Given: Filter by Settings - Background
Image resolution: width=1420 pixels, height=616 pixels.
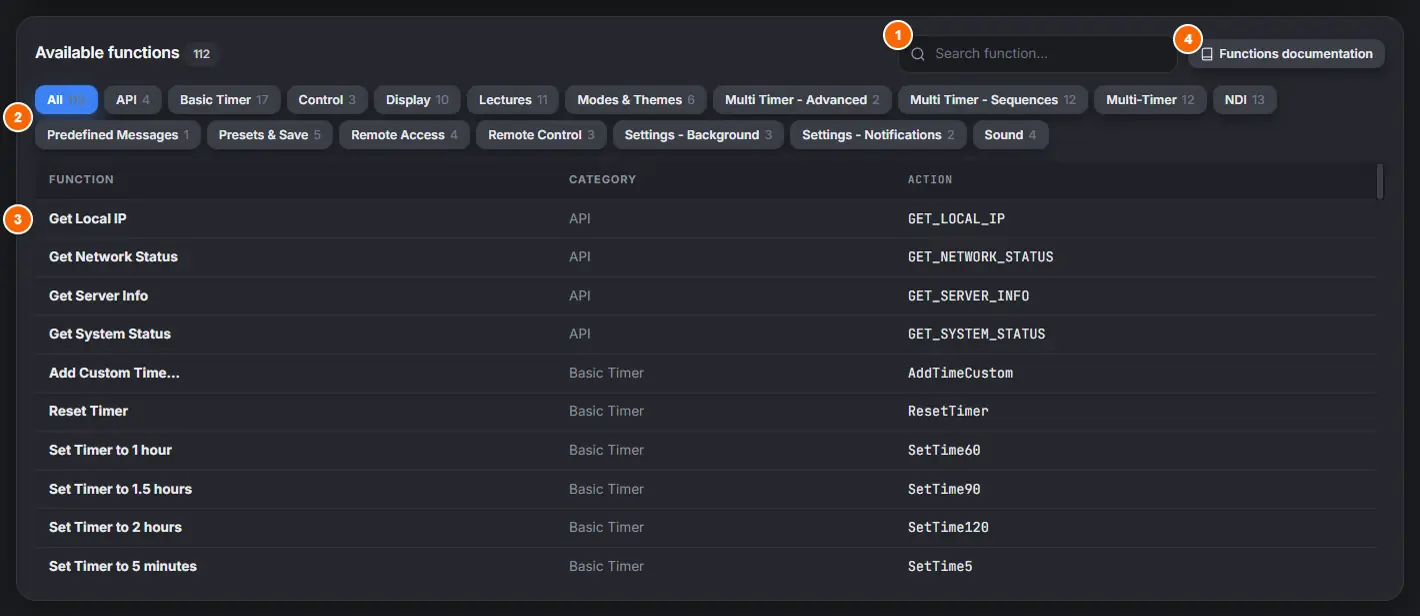Looking at the screenshot, I should (x=698, y=135).
